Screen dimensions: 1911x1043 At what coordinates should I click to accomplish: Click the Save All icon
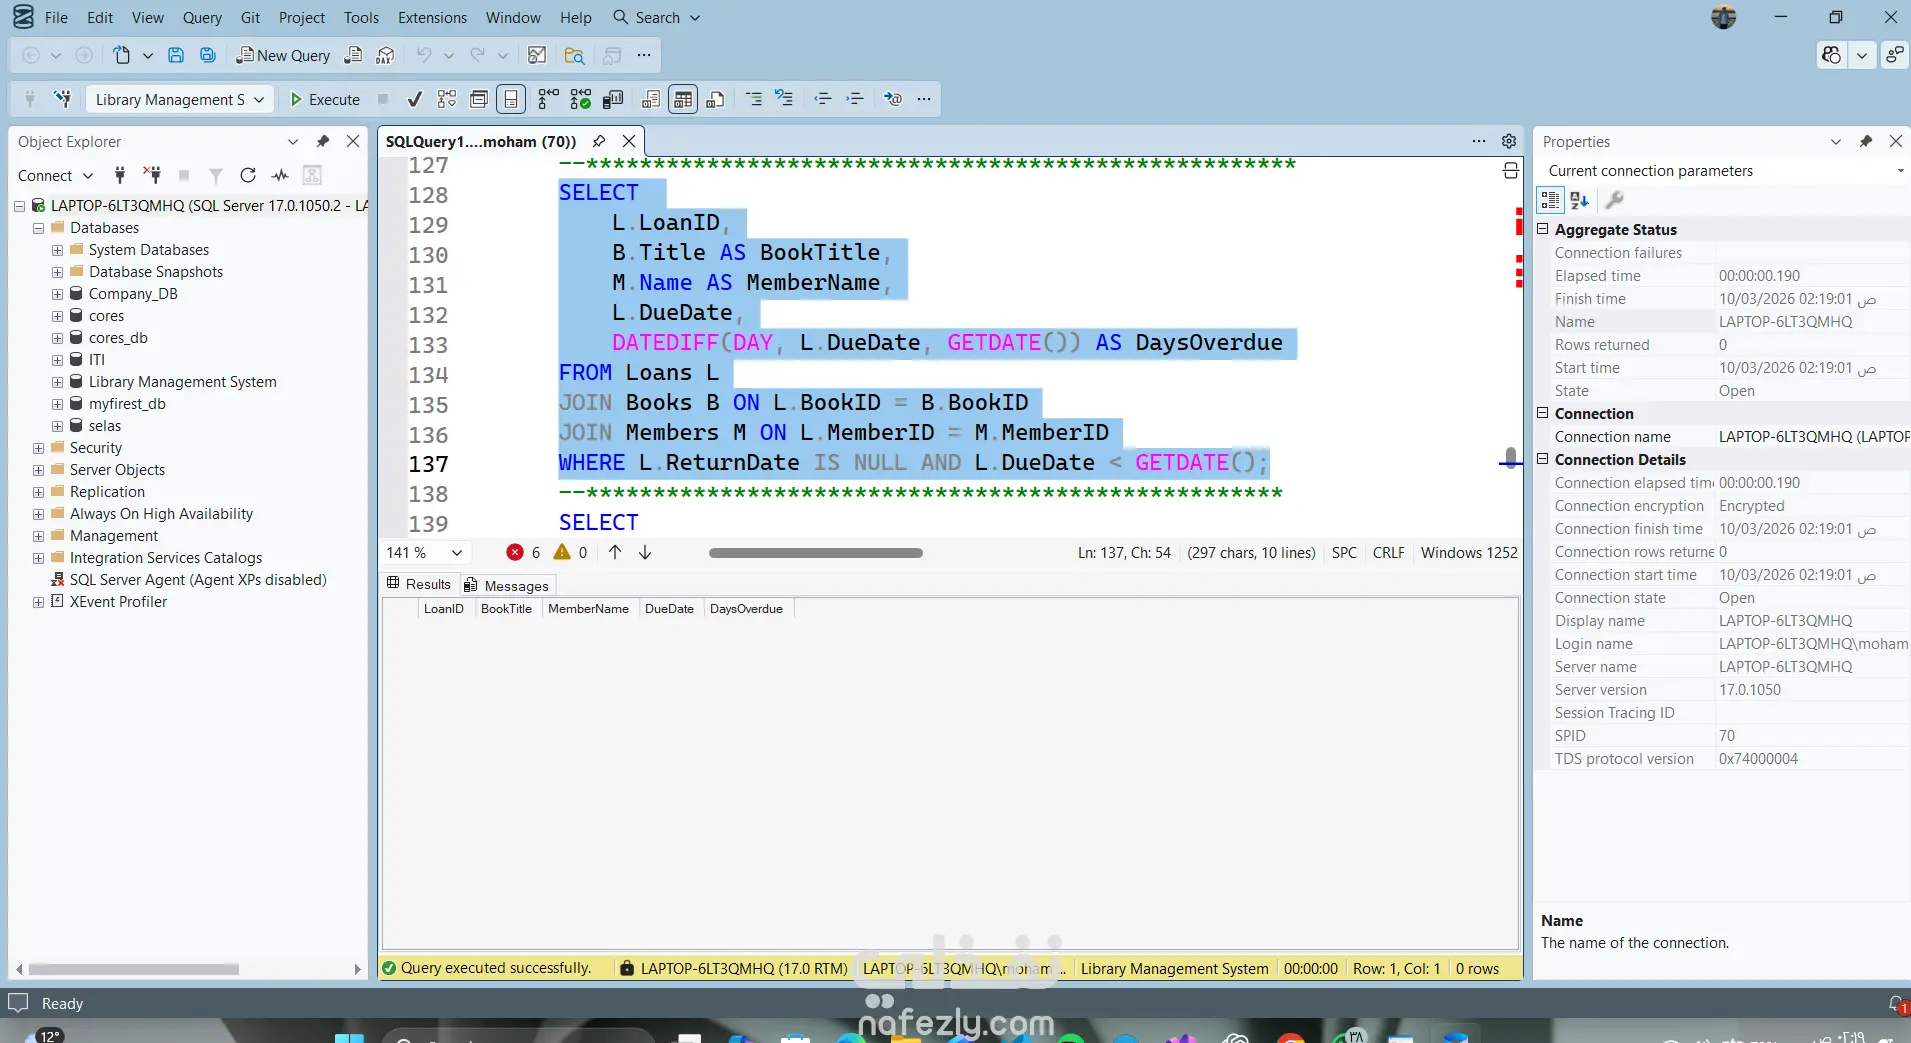pyautogui.click(x=208, y=55)
